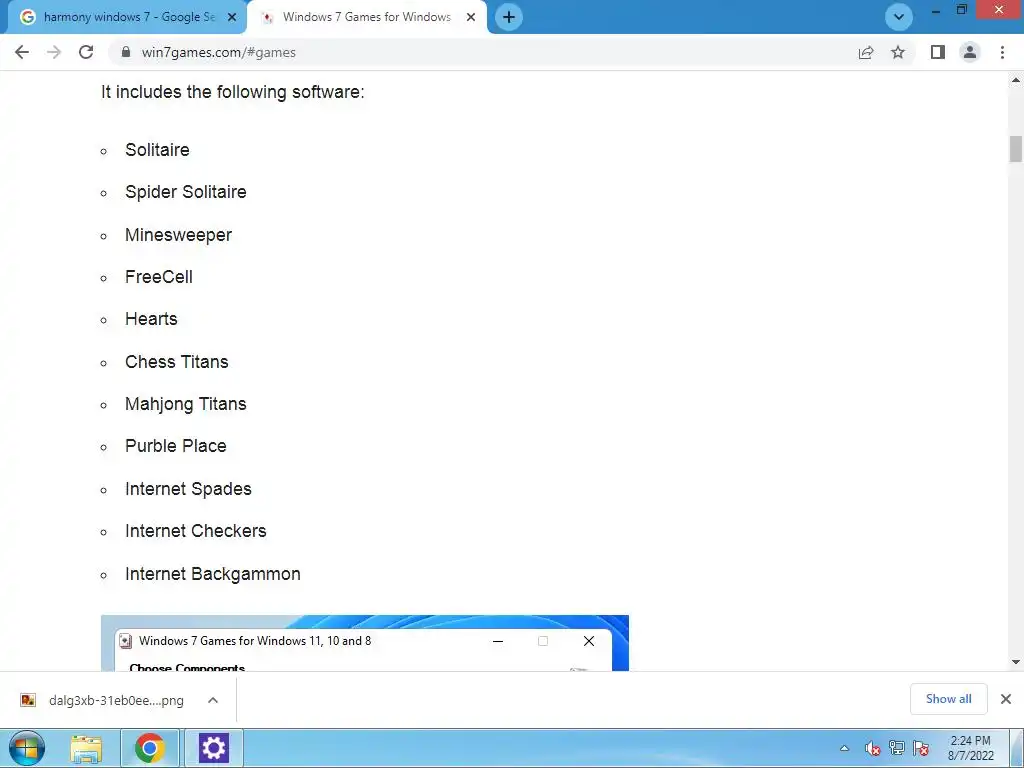Click the address bar URL win7games.com/#games
1024x768 pixels.
click(219, 52)
